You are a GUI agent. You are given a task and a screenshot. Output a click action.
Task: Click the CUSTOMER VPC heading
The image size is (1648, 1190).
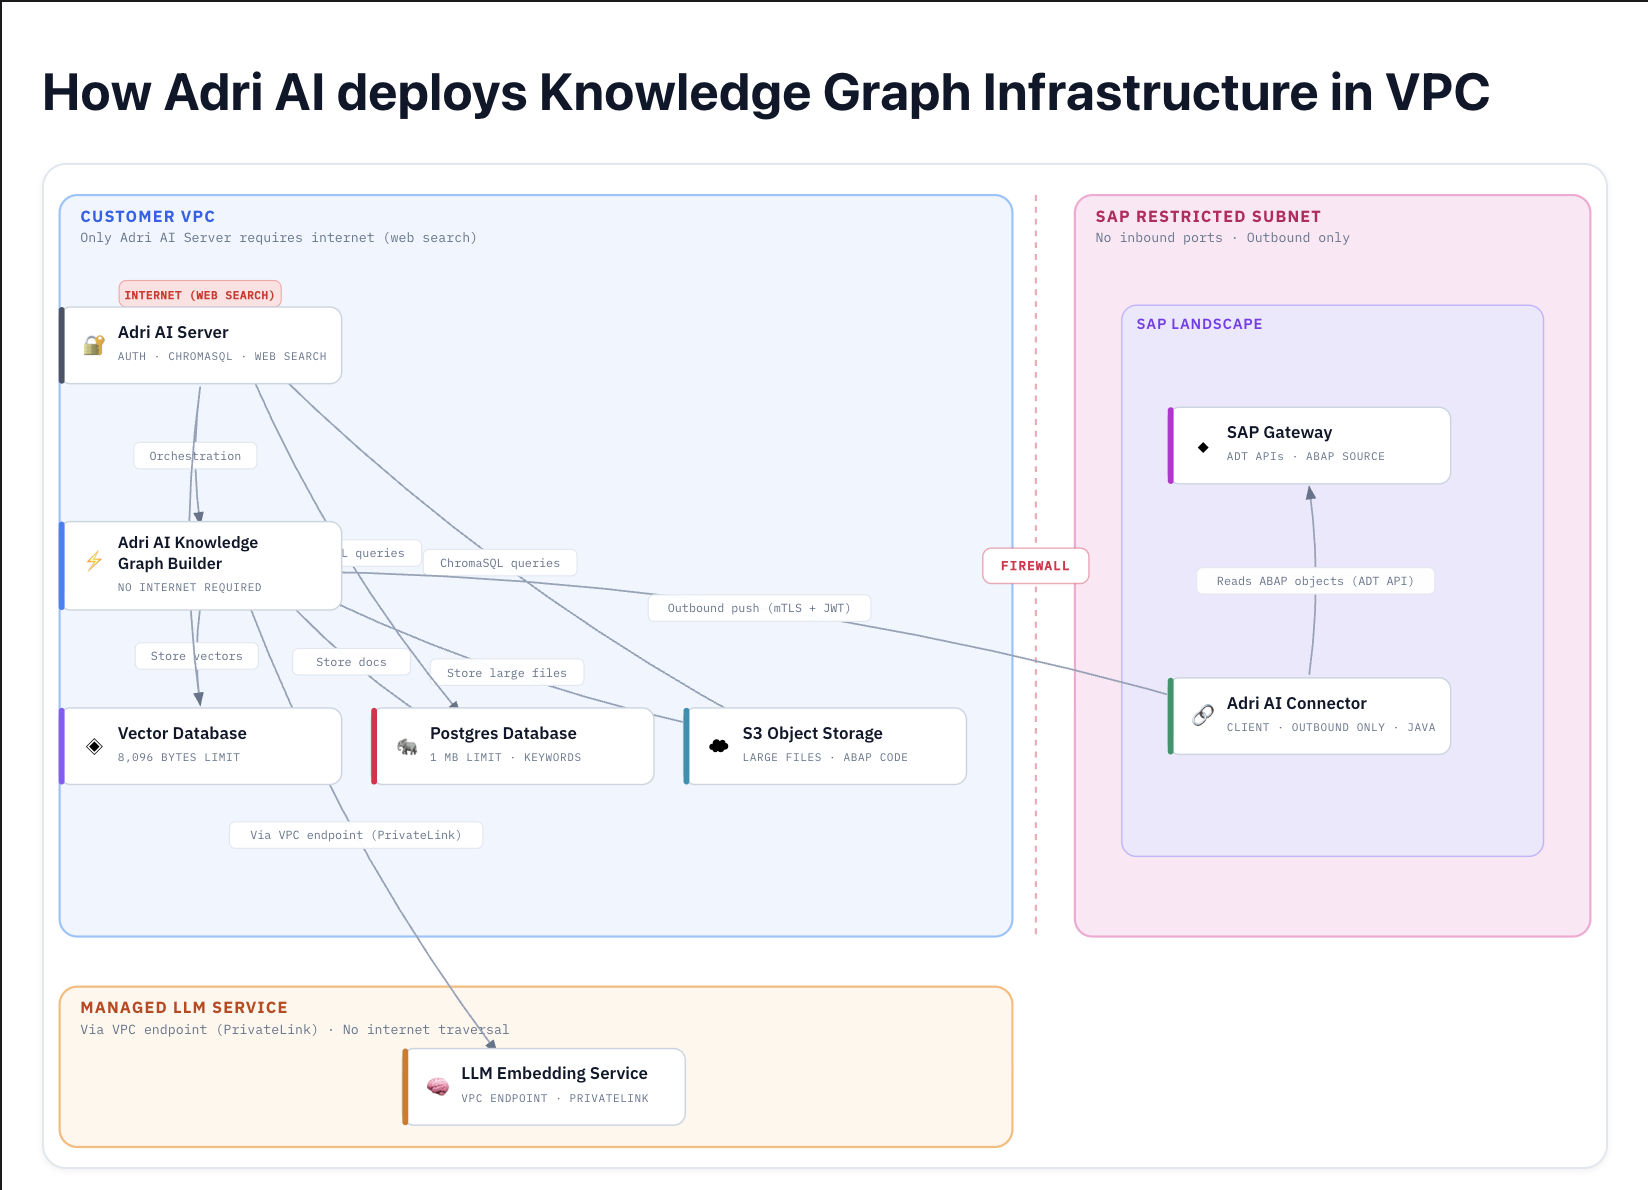[148, 216]
